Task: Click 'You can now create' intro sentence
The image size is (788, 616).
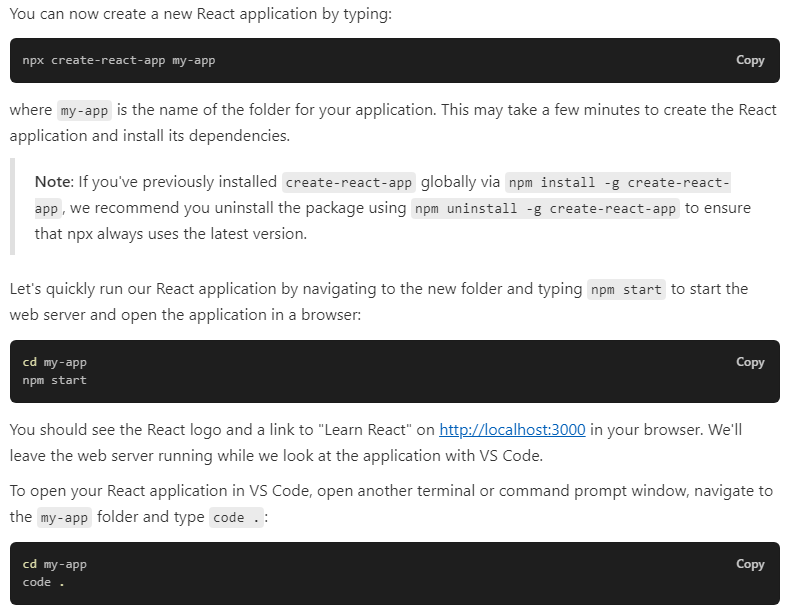Action: point(201,14)
